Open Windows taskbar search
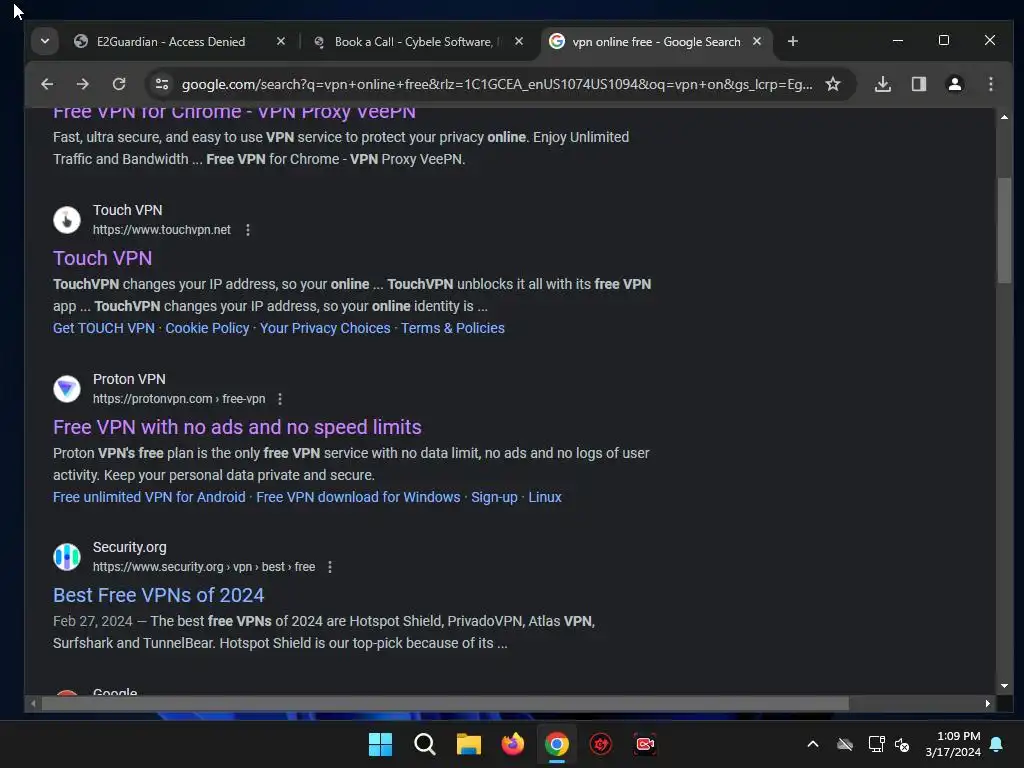This screenshot has width=1024, height=768. (424, 744)
